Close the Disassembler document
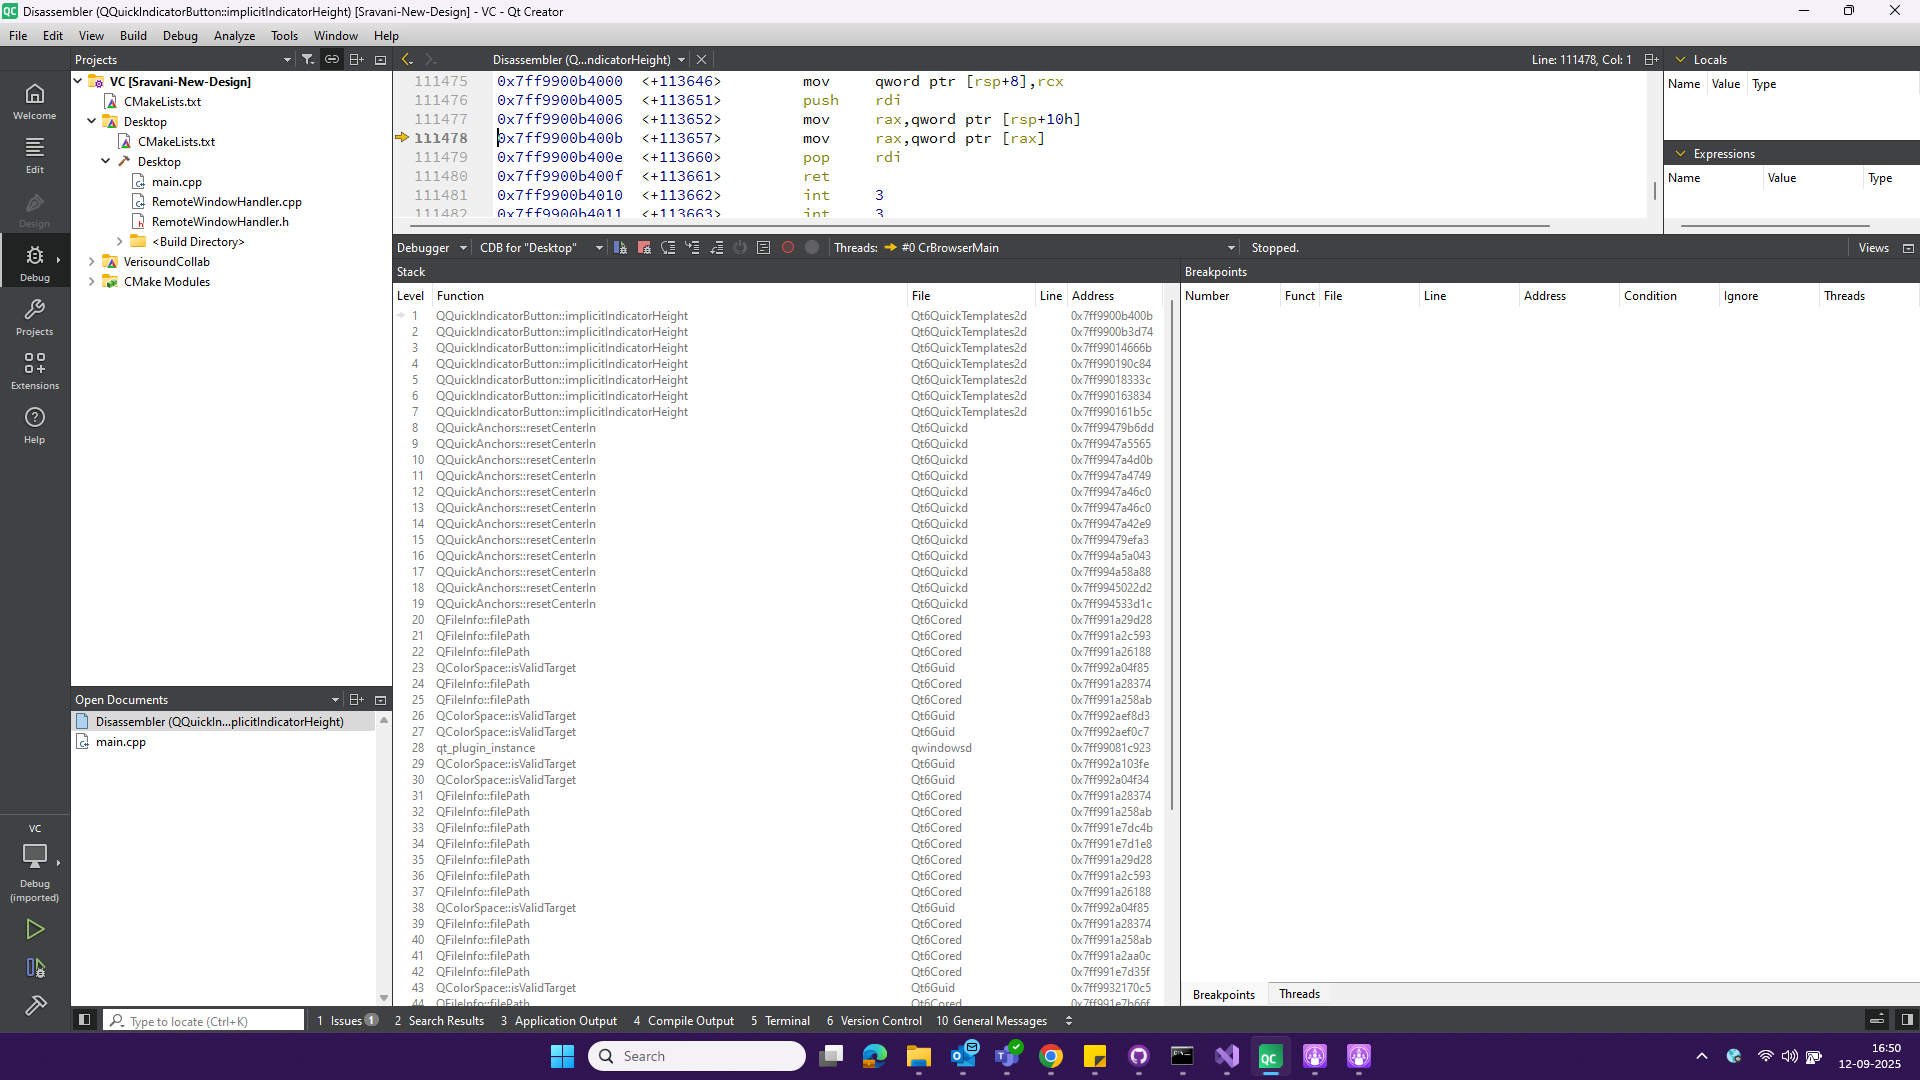 coord(701,60)
